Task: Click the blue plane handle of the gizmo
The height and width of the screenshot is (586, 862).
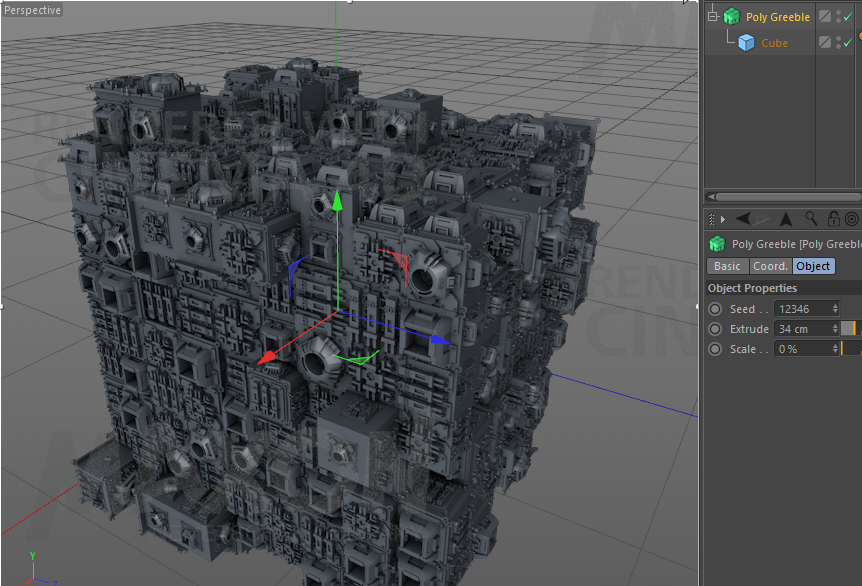Action: tap(297, 272)
